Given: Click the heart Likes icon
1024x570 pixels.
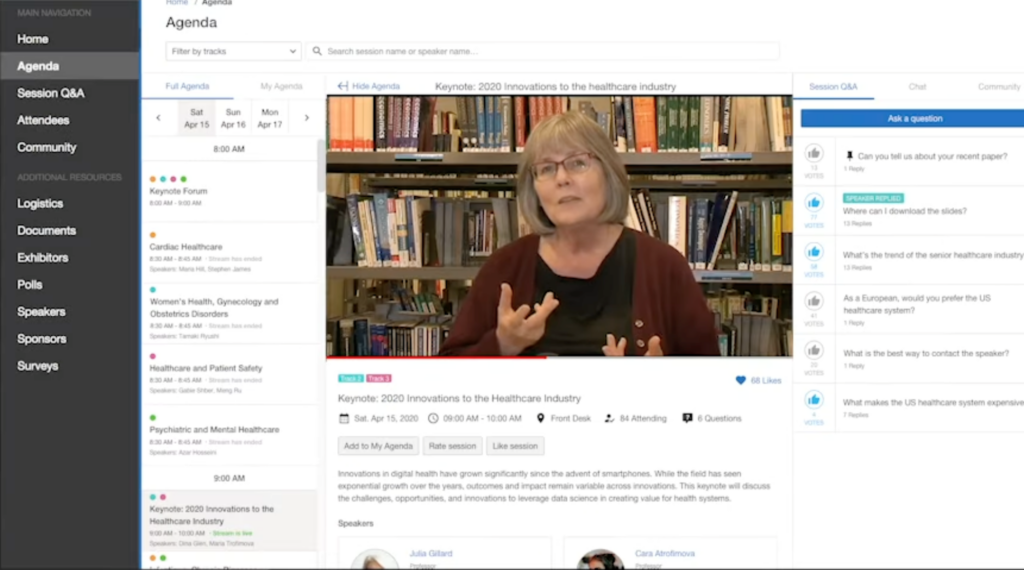Looking at the screenshot, I should [741, 380].
